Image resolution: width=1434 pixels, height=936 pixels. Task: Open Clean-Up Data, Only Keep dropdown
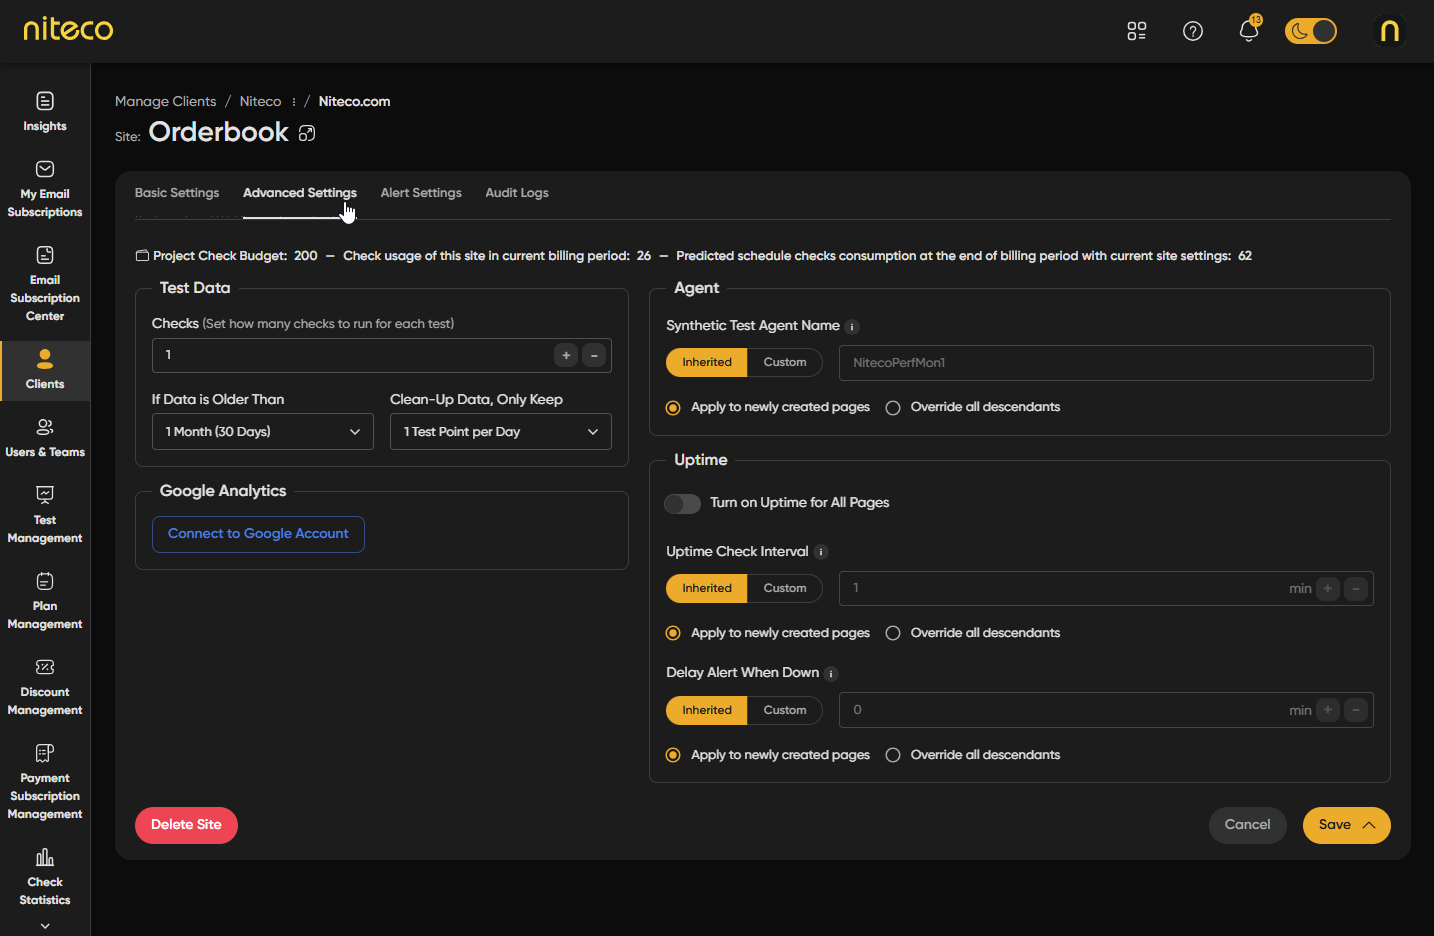coord(501,432)
